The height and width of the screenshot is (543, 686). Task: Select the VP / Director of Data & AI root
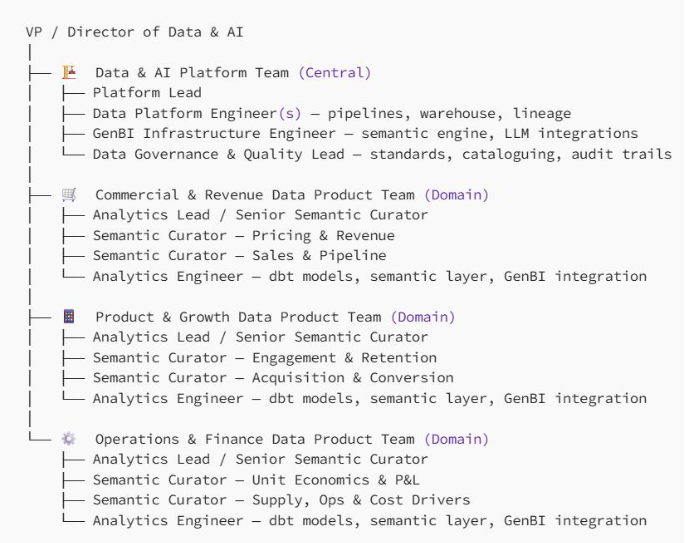coord(134,32)
